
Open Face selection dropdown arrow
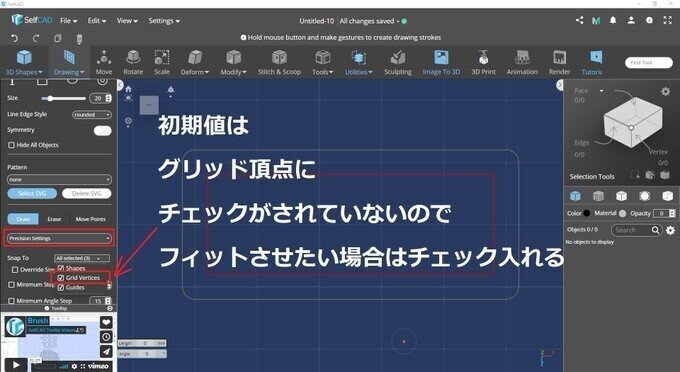point(601,91)
